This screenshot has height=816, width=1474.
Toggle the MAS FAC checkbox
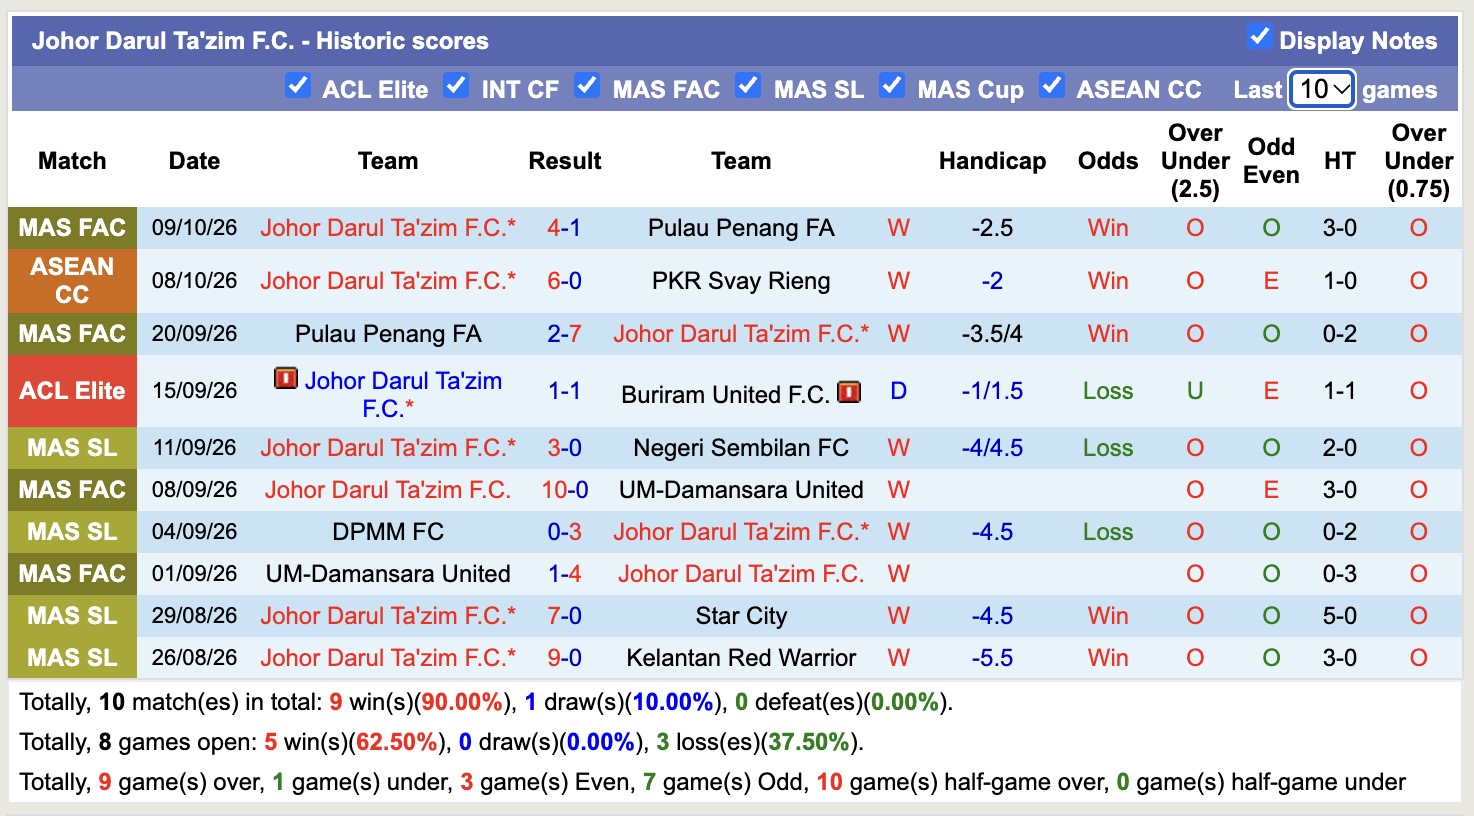587,86
